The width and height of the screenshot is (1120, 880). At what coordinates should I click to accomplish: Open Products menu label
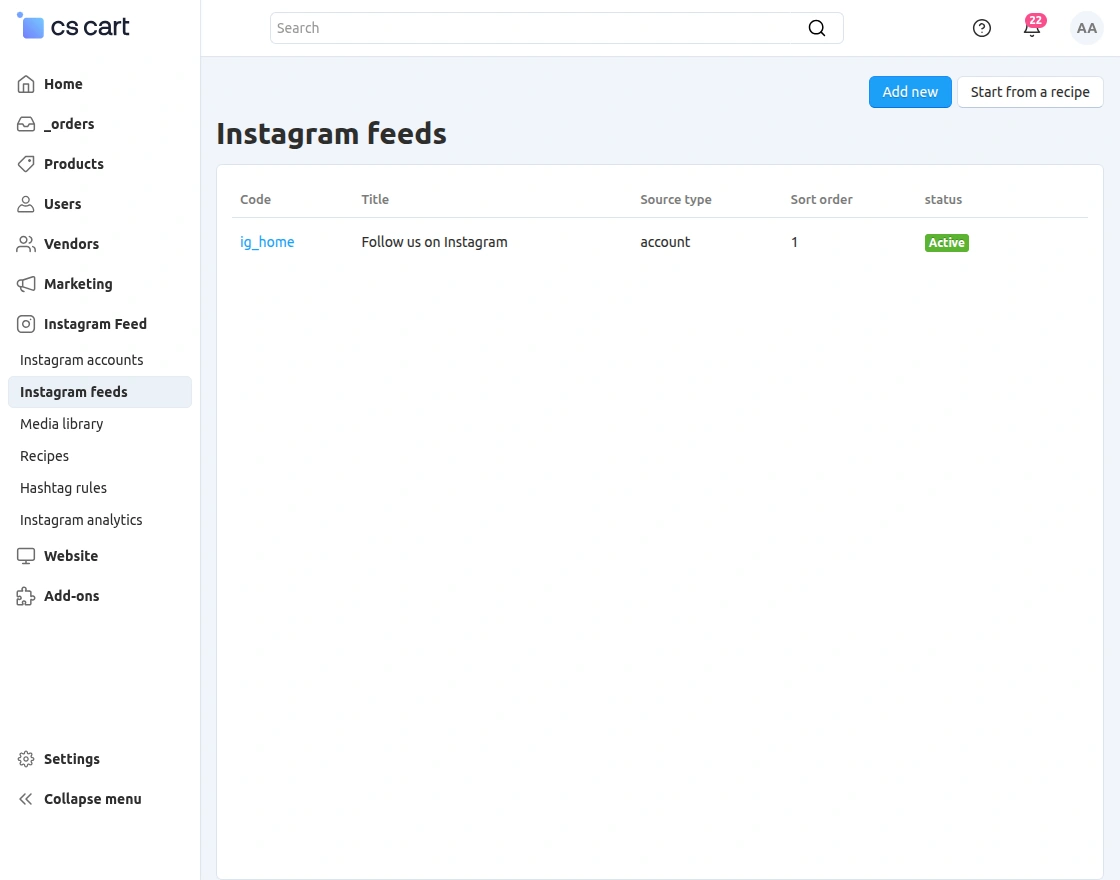[74, 164]
